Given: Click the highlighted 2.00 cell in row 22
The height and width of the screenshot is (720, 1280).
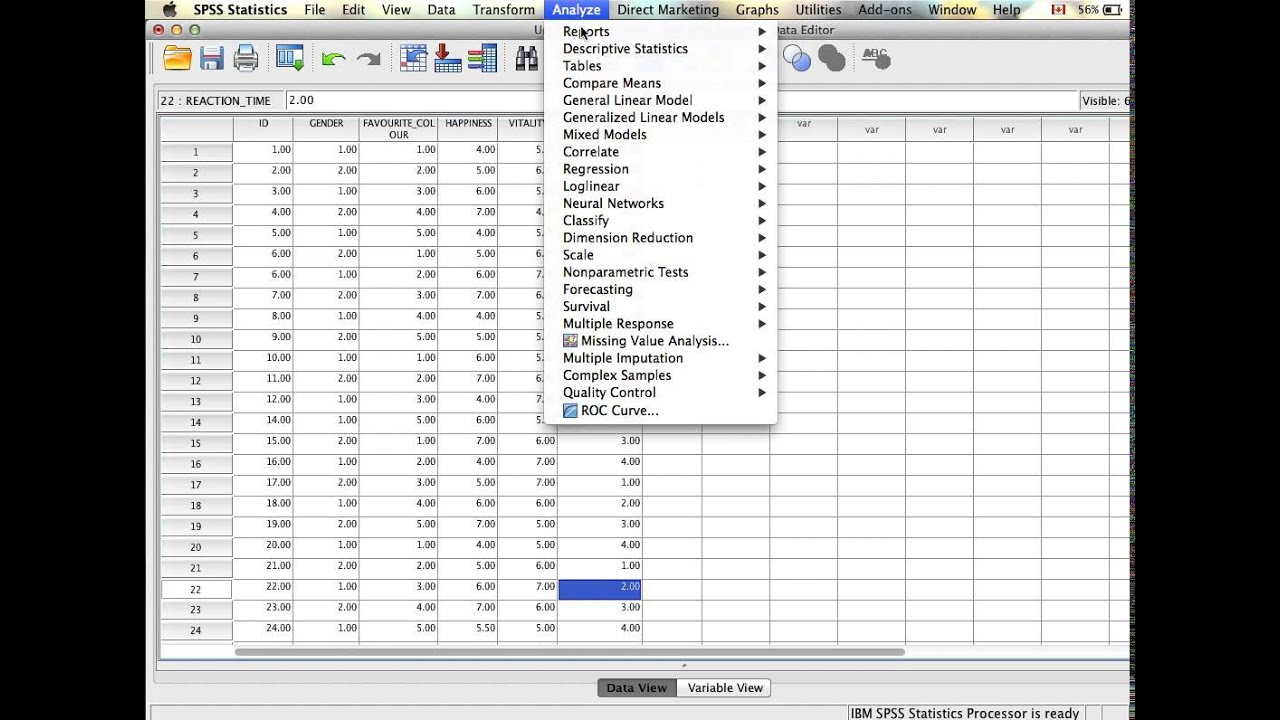Looking at the screenshot, I should click(600, 589).
